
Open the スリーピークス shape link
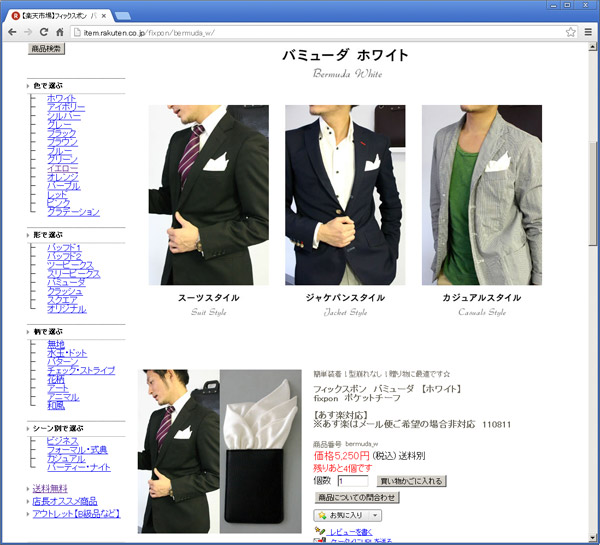[74, 274]
